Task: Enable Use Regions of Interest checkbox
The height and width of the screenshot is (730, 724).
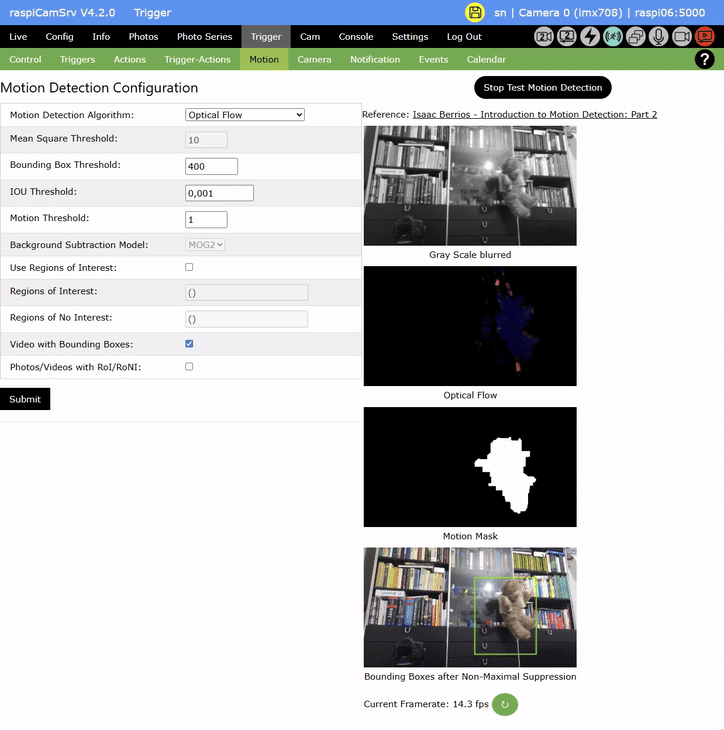Action: 189,268
